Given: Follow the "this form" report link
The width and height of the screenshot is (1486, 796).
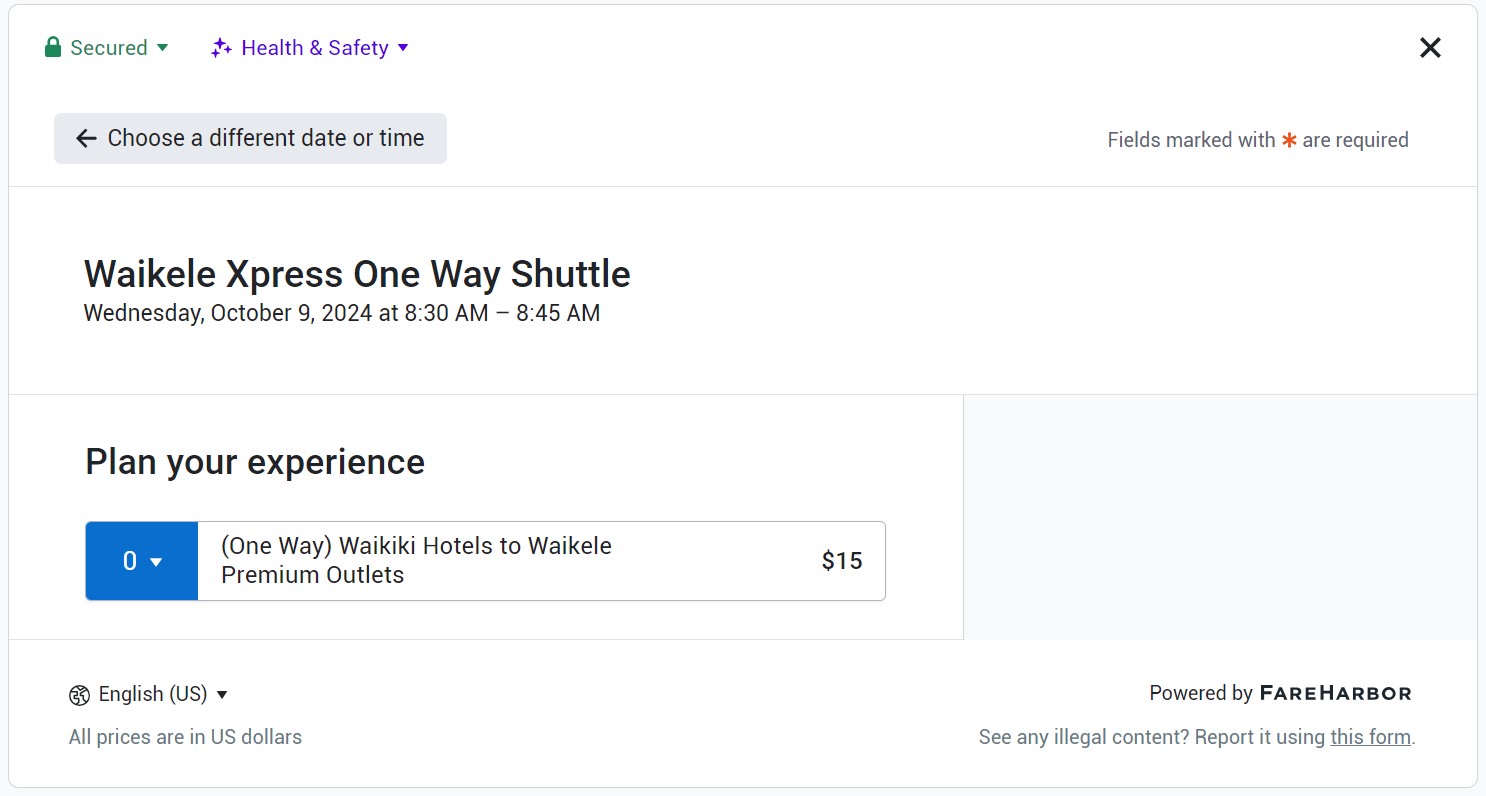Looking at the screenshot, I should [x=1370, y=737].
